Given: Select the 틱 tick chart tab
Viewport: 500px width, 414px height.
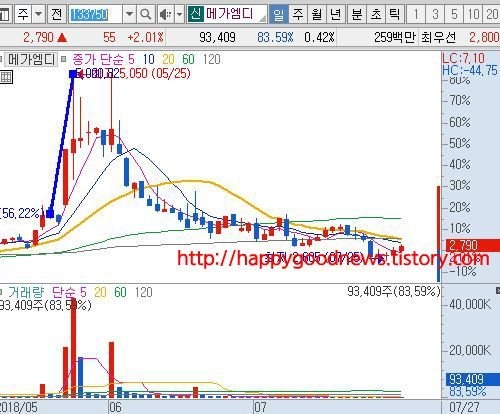Looking at the screenshot, I should point(395,14).
